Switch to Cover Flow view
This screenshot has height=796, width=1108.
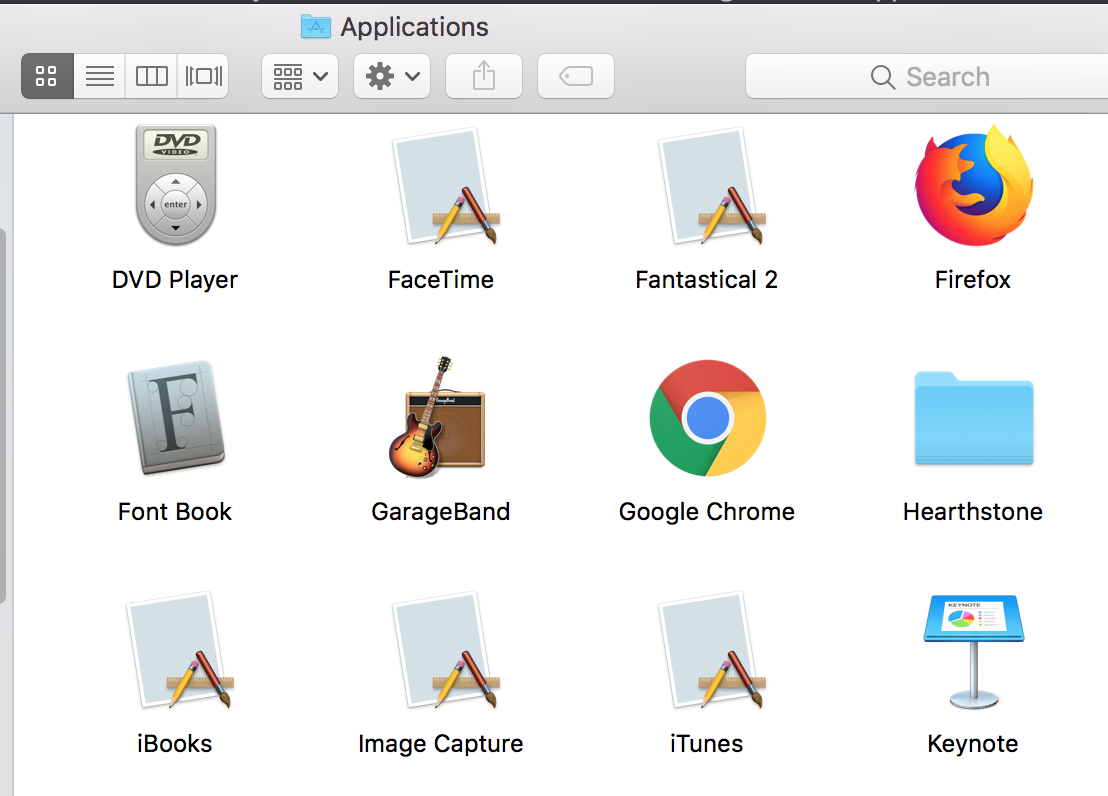[203, 76]
